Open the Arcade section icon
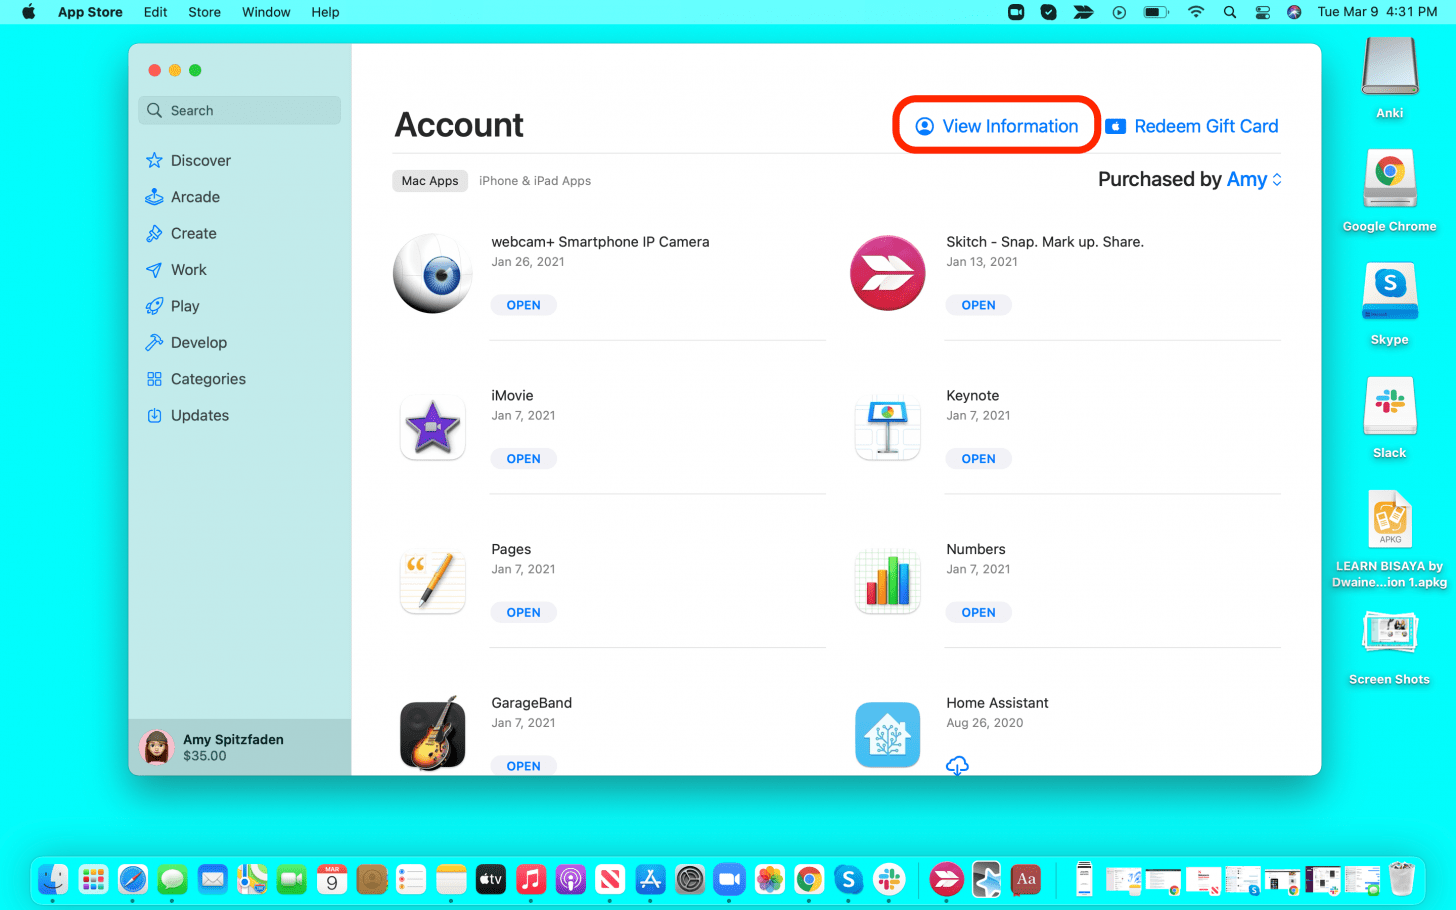1456x910 pixels. point(154,197)
